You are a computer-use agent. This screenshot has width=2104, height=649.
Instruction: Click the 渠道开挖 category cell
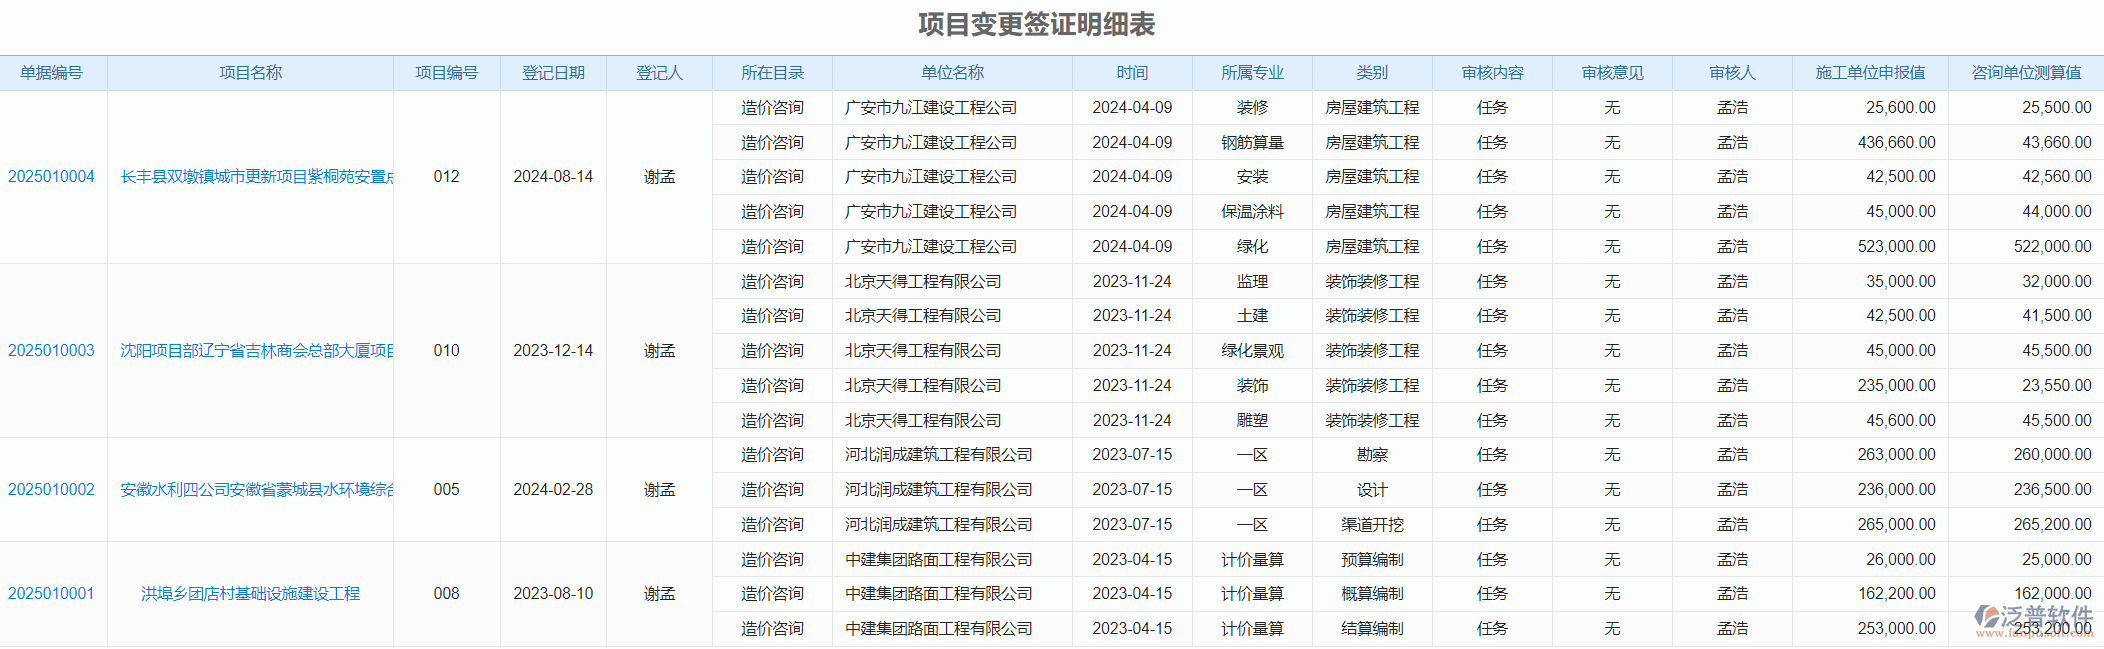[x=1372, y=525]
